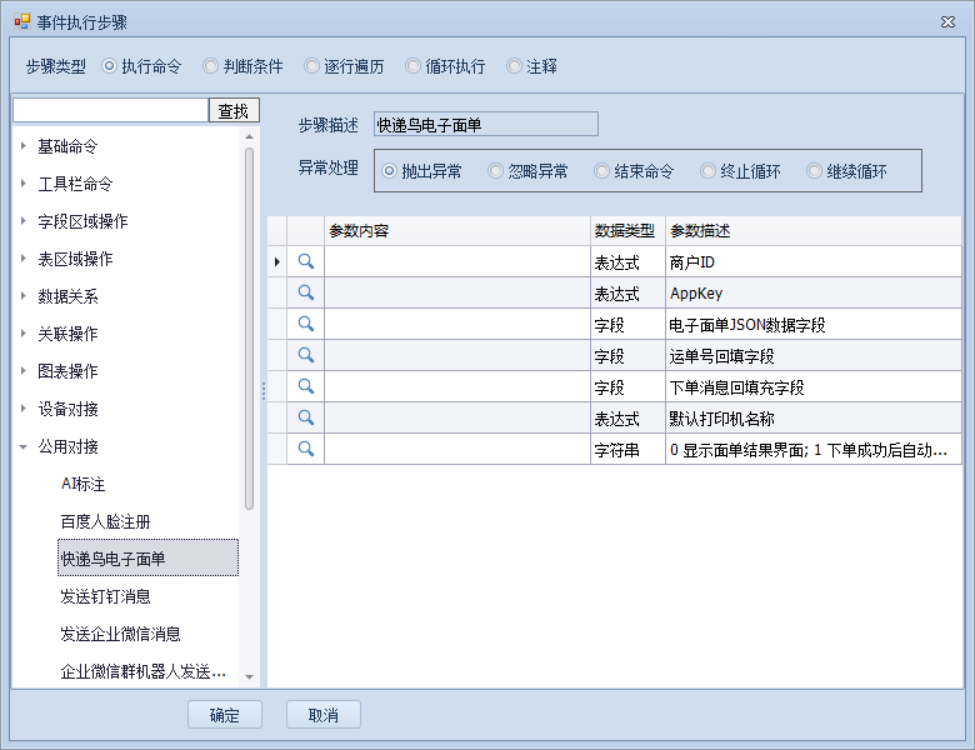
Task: Click magnifier icon in the 字符串 row
Action: [306, 449]
